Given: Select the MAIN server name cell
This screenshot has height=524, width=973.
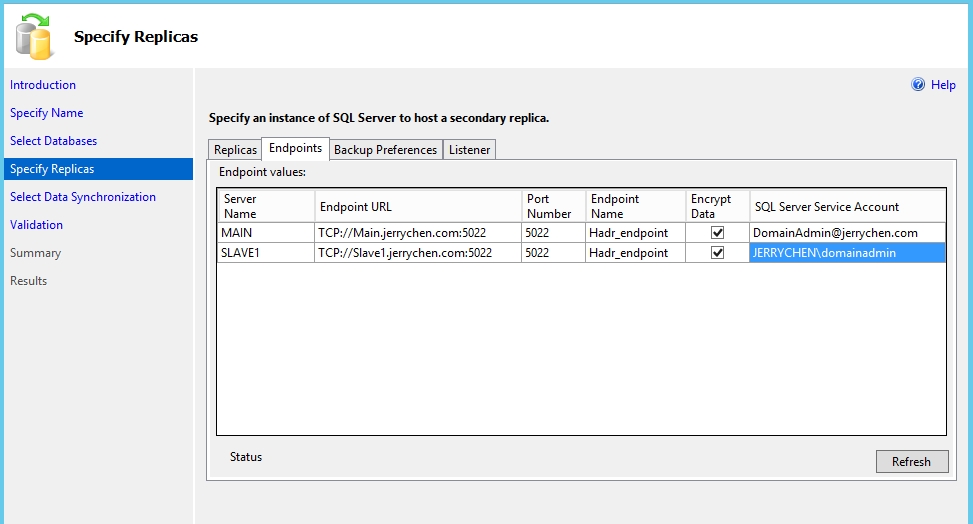Looking at the screenshot, I should click(x=266, y=233).
